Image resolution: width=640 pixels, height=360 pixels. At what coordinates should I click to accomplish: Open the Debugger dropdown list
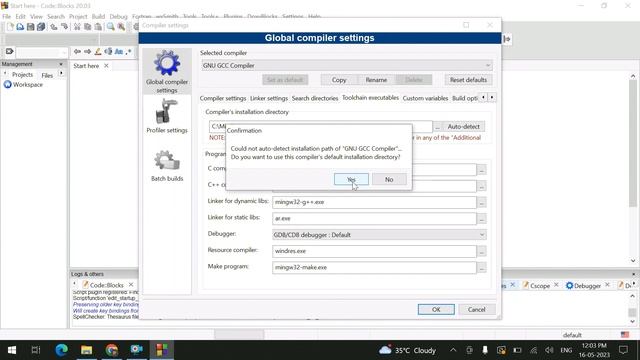click(379, 235)
